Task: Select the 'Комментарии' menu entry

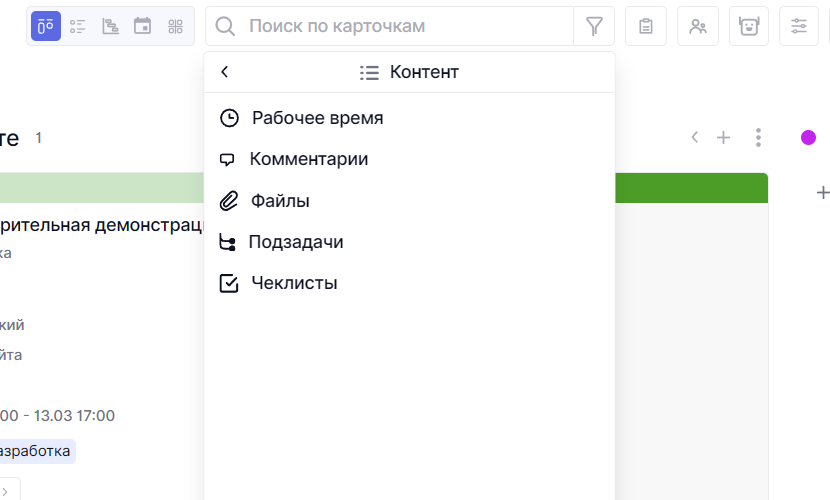Action: coord(308,159)
